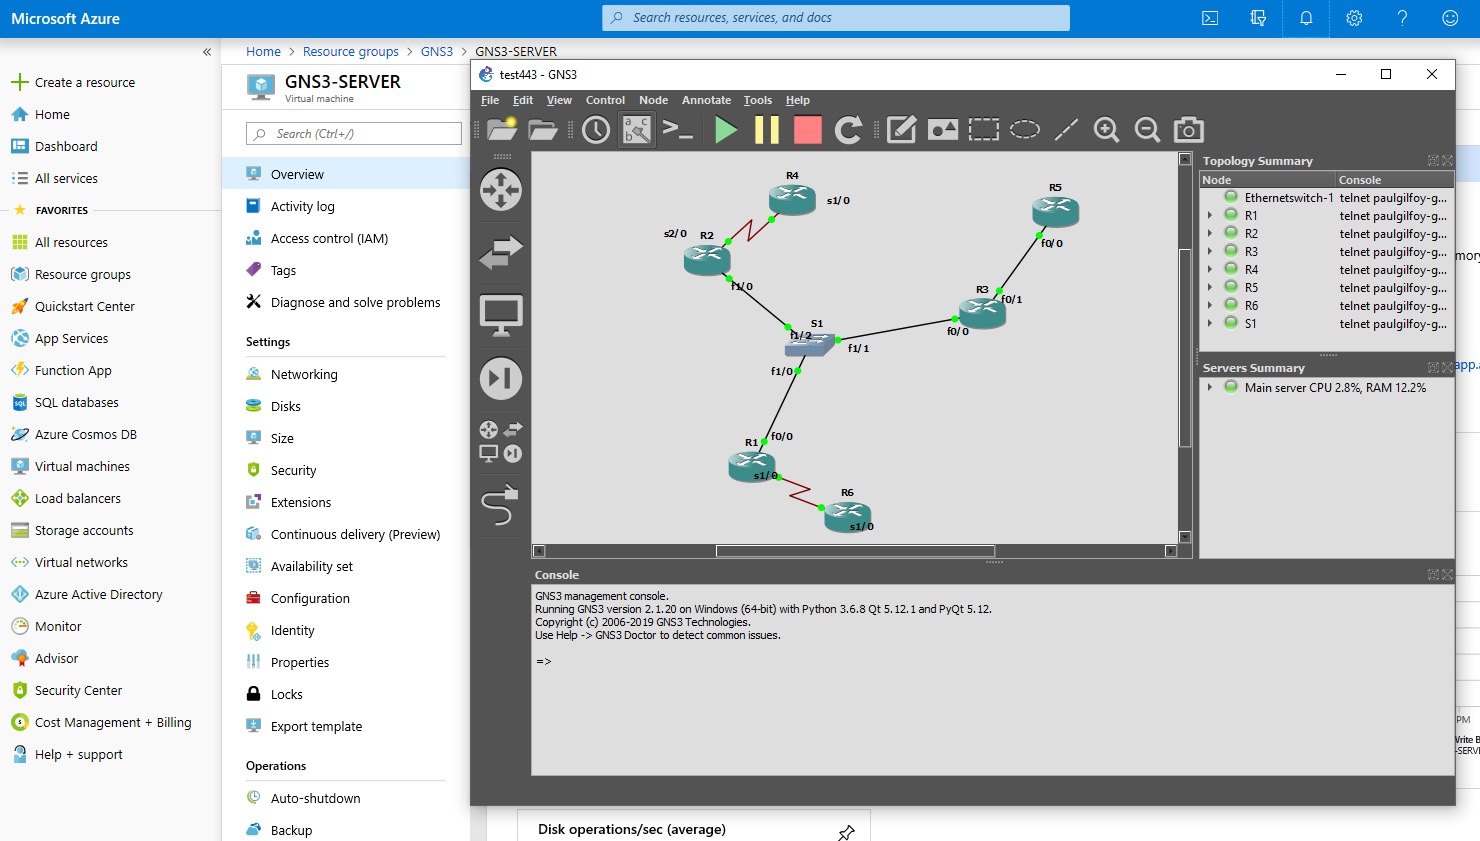This screenshot has height=841, width=1480.
Task: Start all nodes with green play
Action: pos(726,129)
